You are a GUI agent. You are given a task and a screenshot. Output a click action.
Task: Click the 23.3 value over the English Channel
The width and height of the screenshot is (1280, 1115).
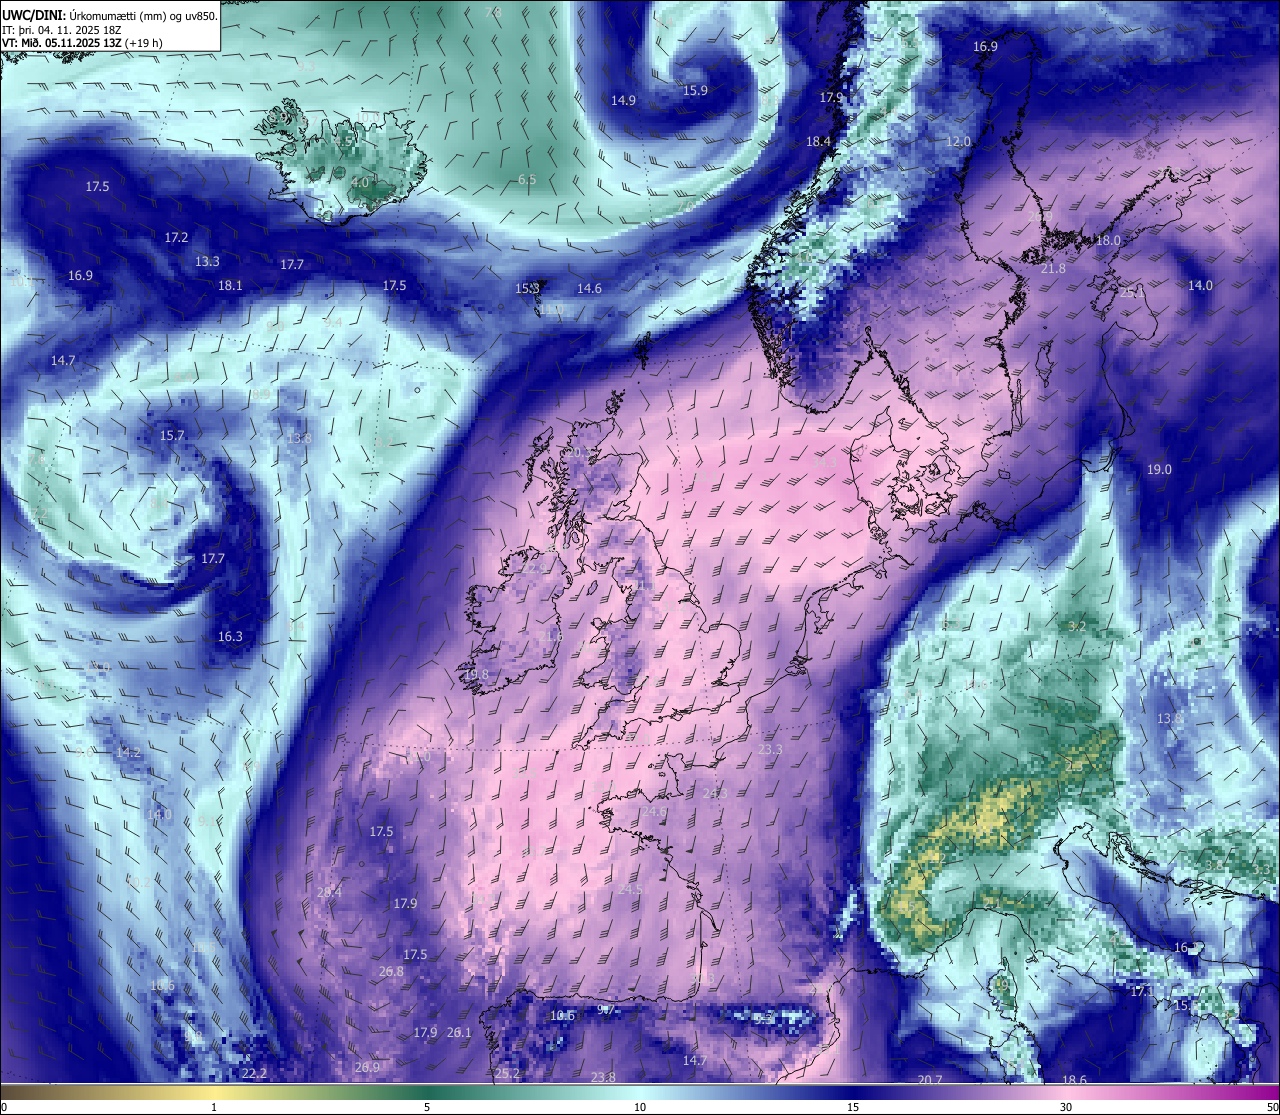[770, 750]
